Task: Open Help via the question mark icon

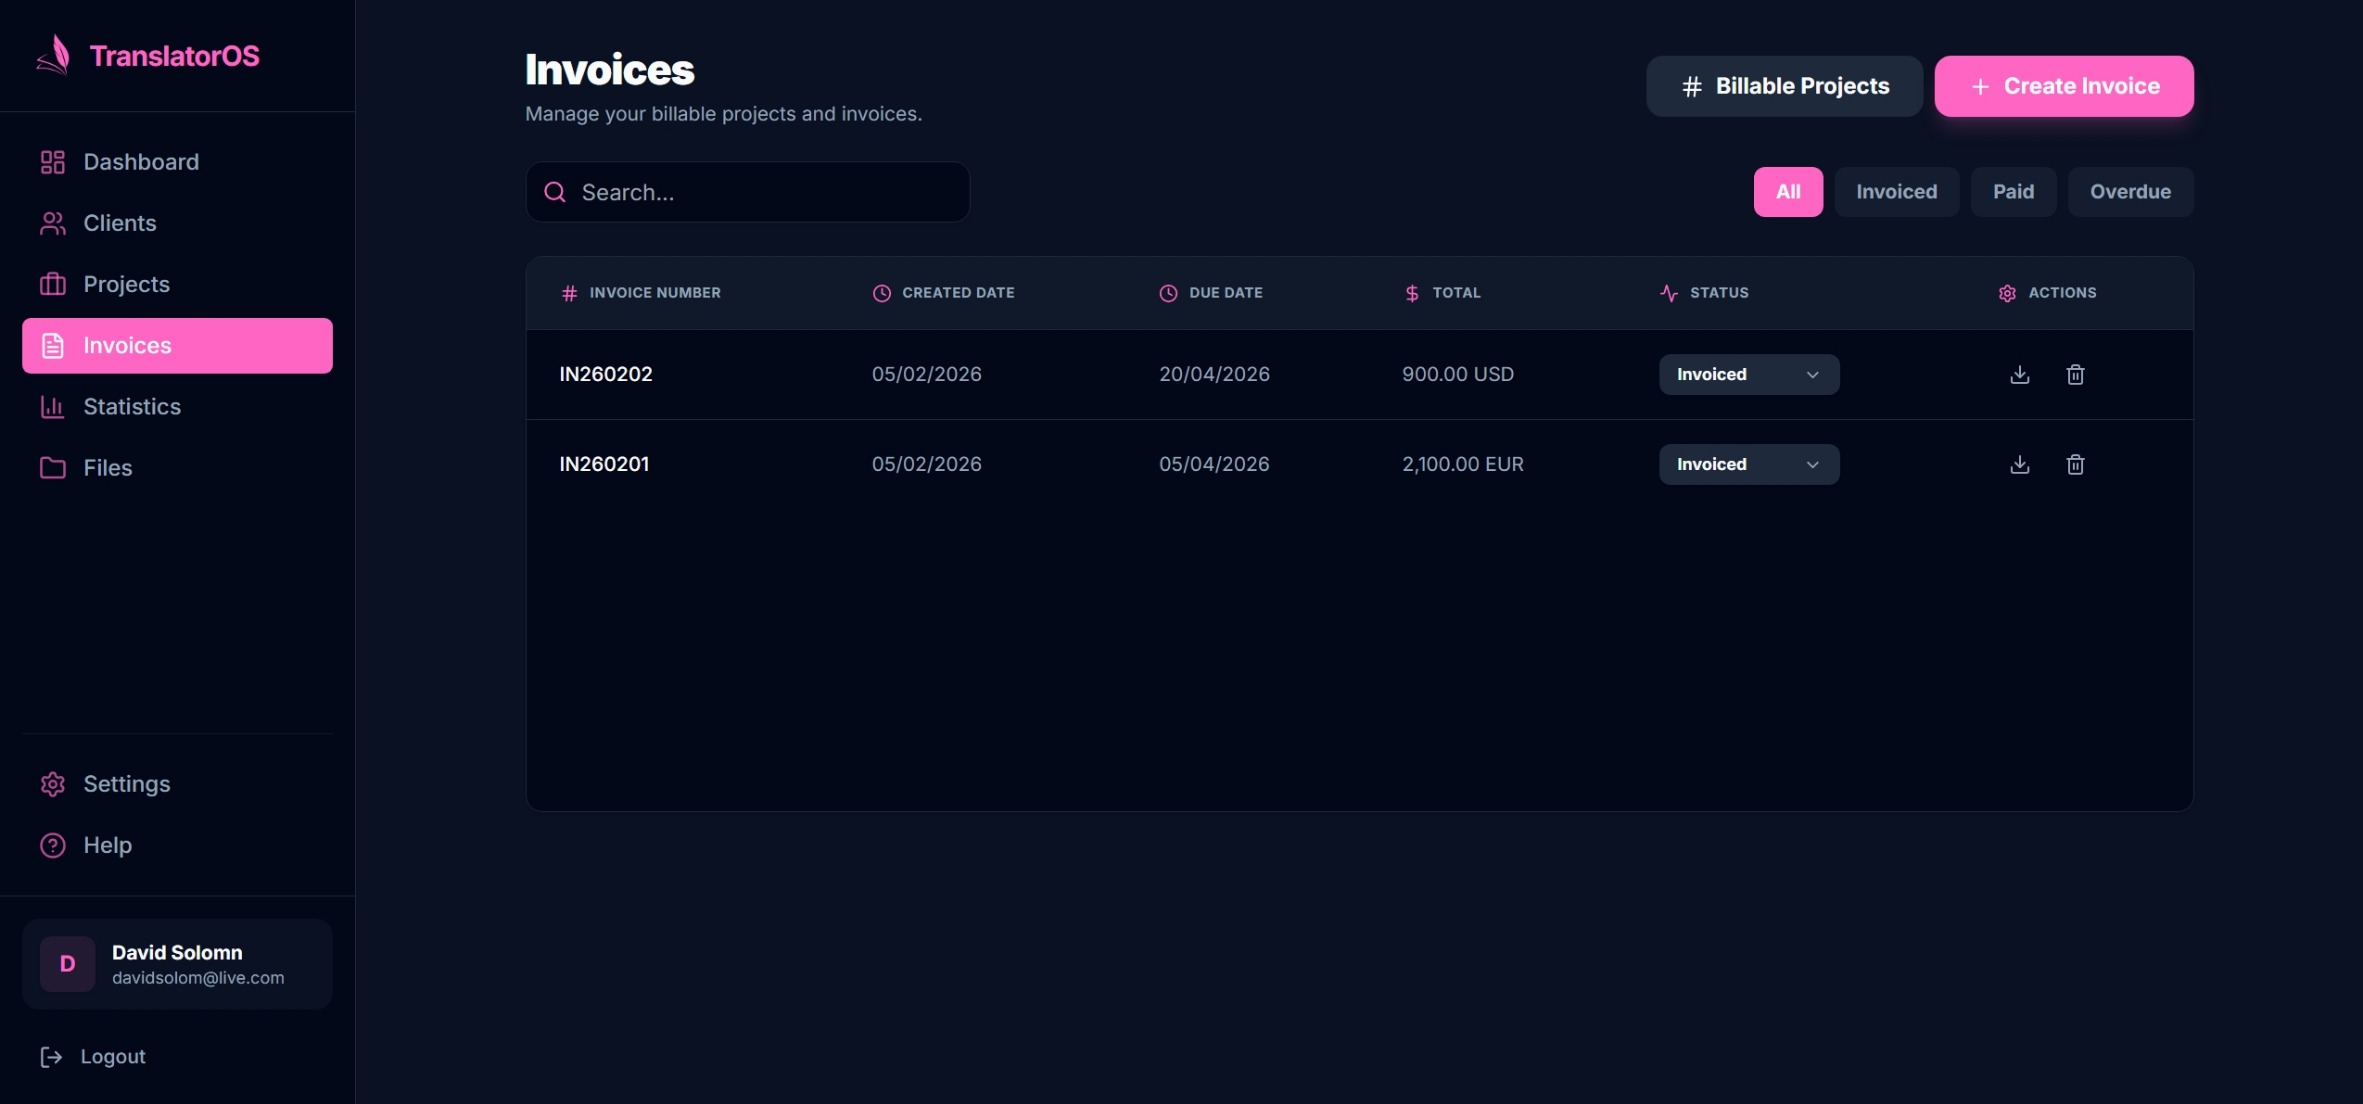Action: (52, 845)
